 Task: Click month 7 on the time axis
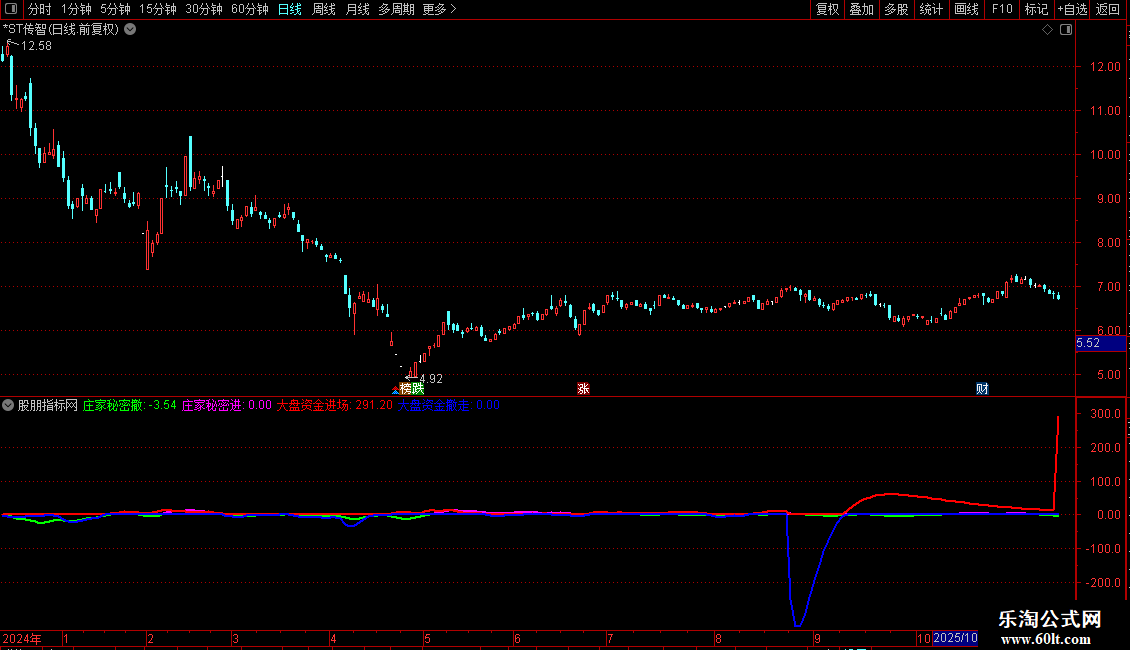[610, 639]
